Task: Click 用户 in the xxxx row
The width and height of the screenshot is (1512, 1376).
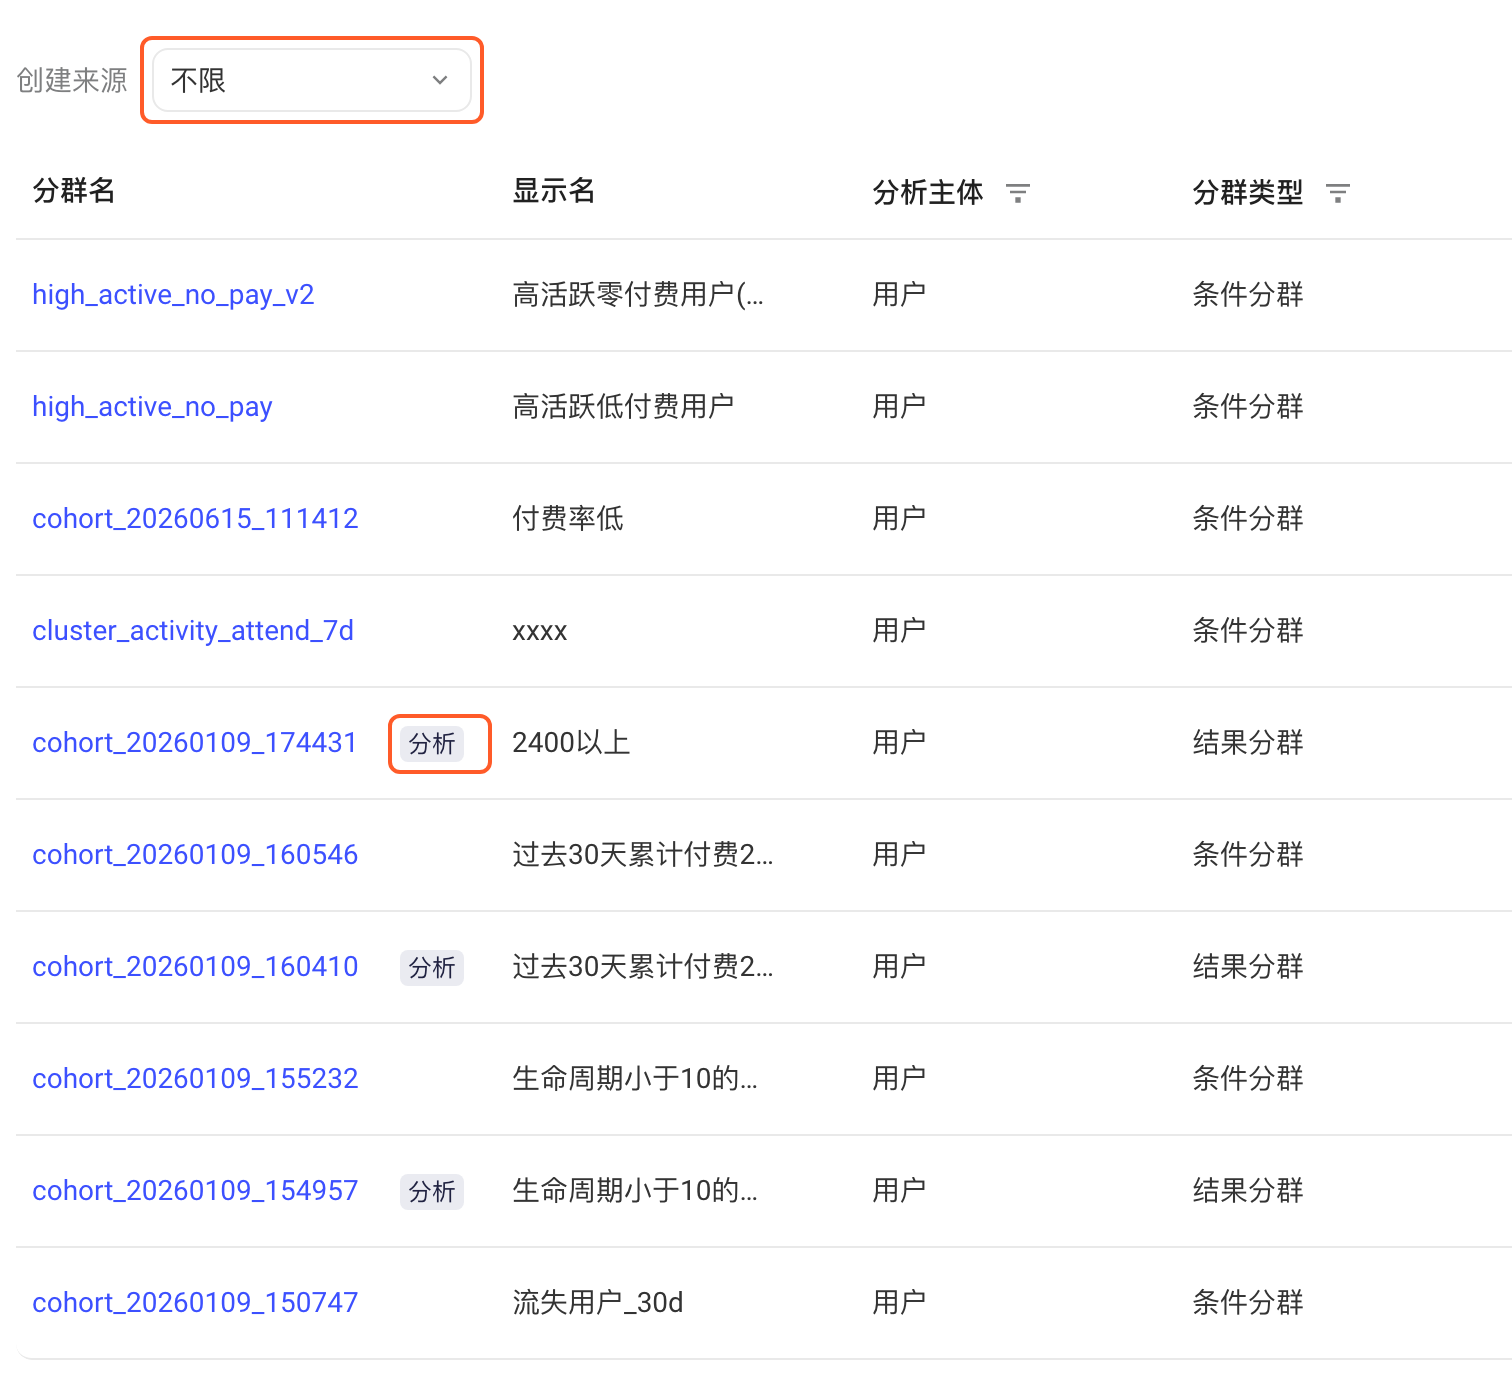Action: (x=899, y=631)
